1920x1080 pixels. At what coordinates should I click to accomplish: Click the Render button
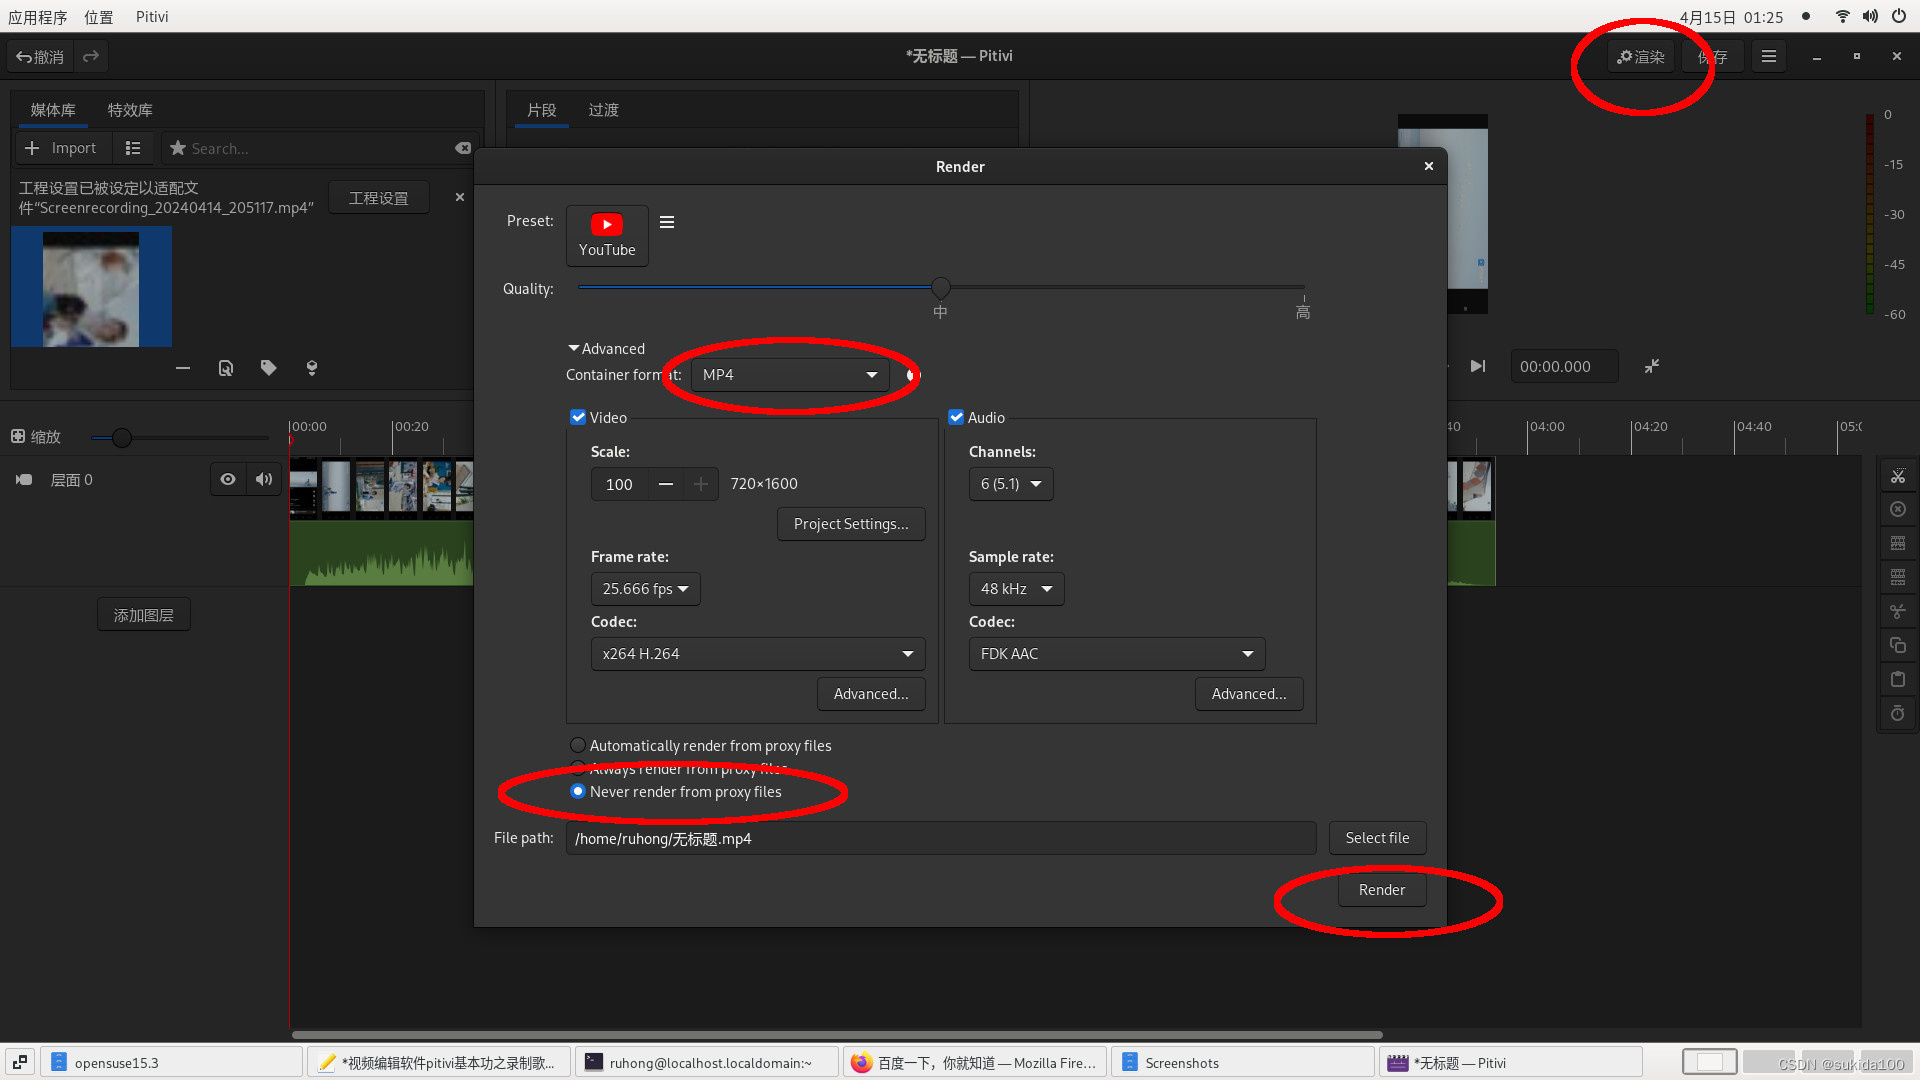[x=1381, y=890]
